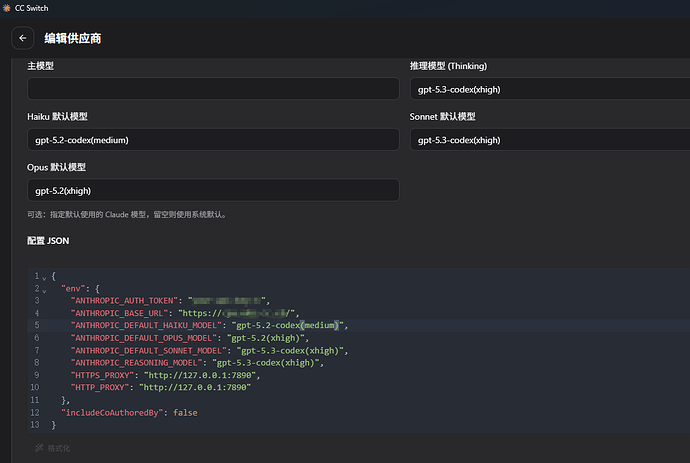Image resolution: width=690 pixels, height=463 pixels.
Task: Focus the empty main model field
Action: 213,89
